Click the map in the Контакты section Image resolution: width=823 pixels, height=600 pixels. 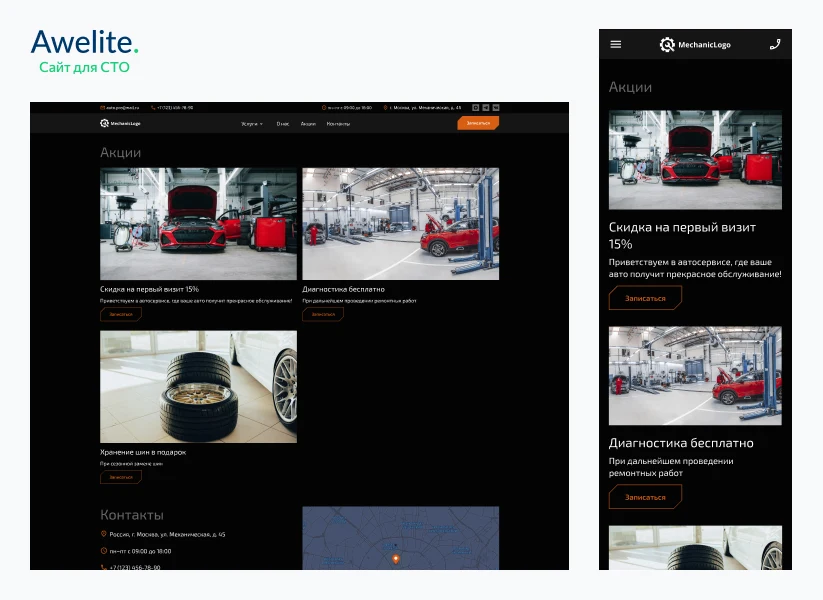[x=400, y=538]
